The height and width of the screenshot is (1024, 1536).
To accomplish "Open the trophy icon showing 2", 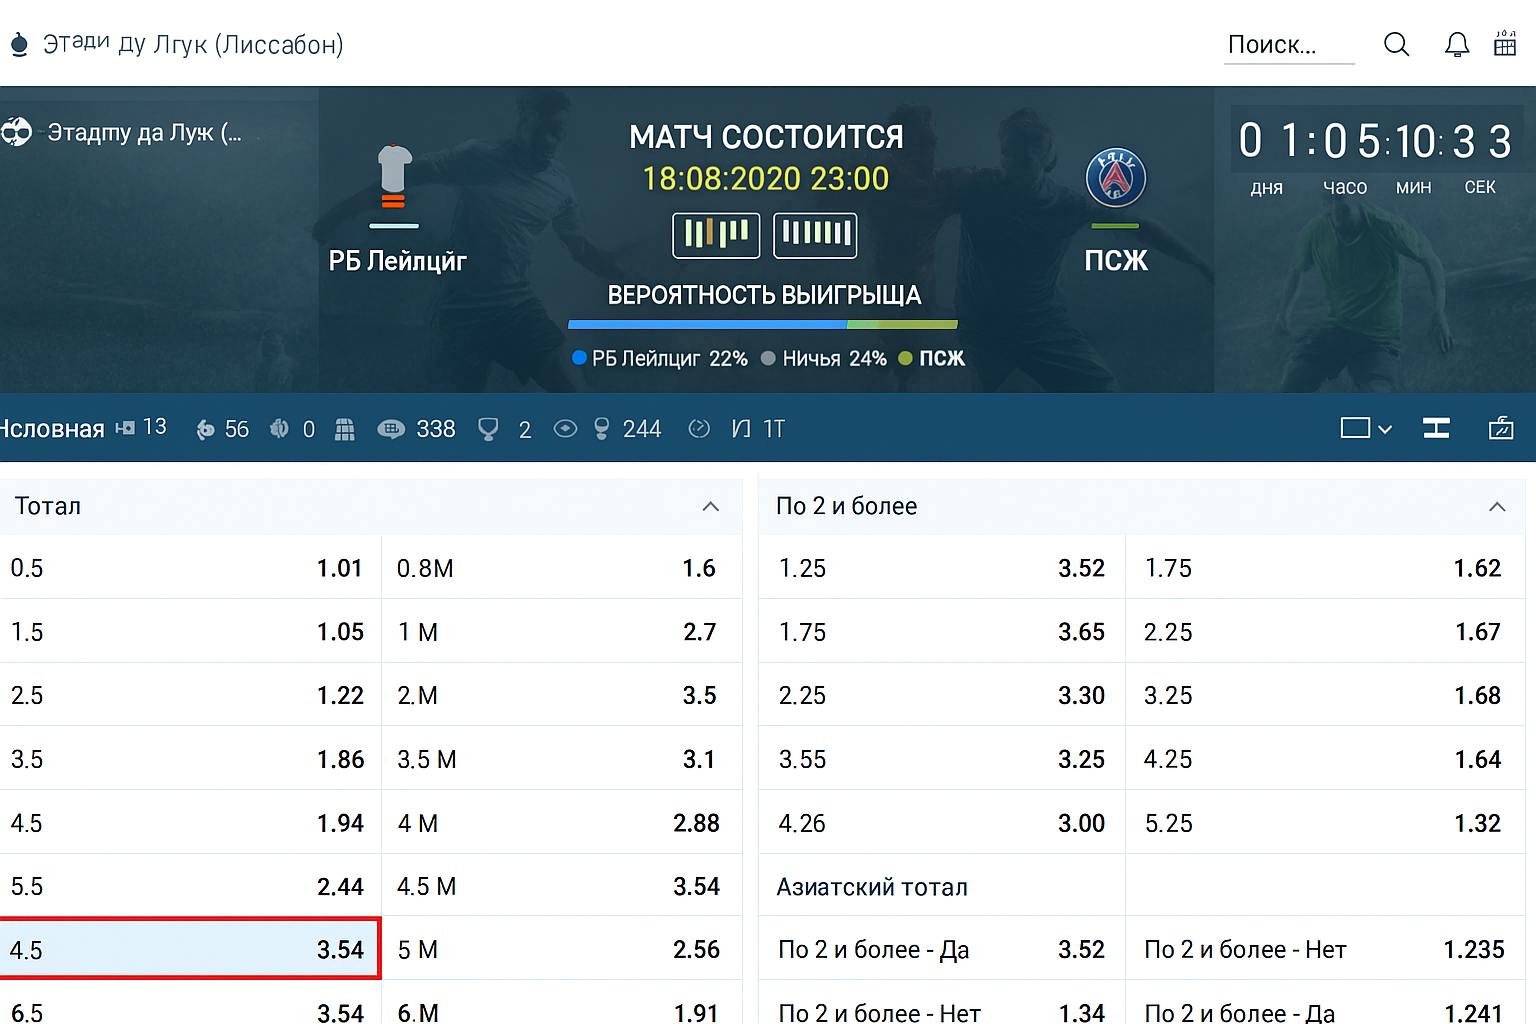I will coord(488,428).
